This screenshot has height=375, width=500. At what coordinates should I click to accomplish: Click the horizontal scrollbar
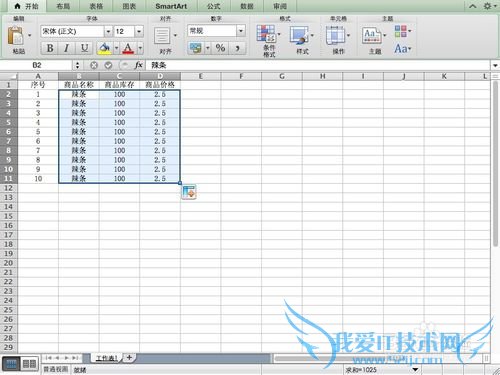click(378, 358)
